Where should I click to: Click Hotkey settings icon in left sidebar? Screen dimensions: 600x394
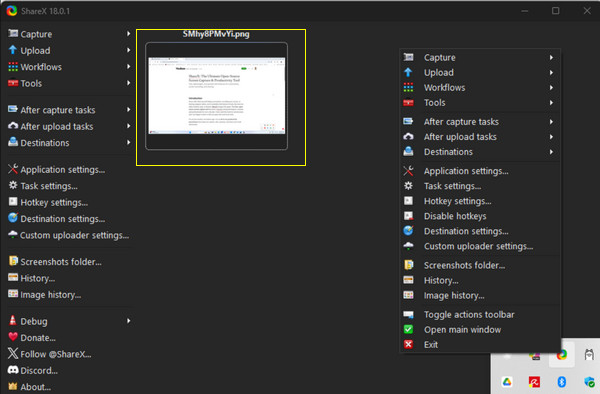pyautogui.click(x=13, y=202)
